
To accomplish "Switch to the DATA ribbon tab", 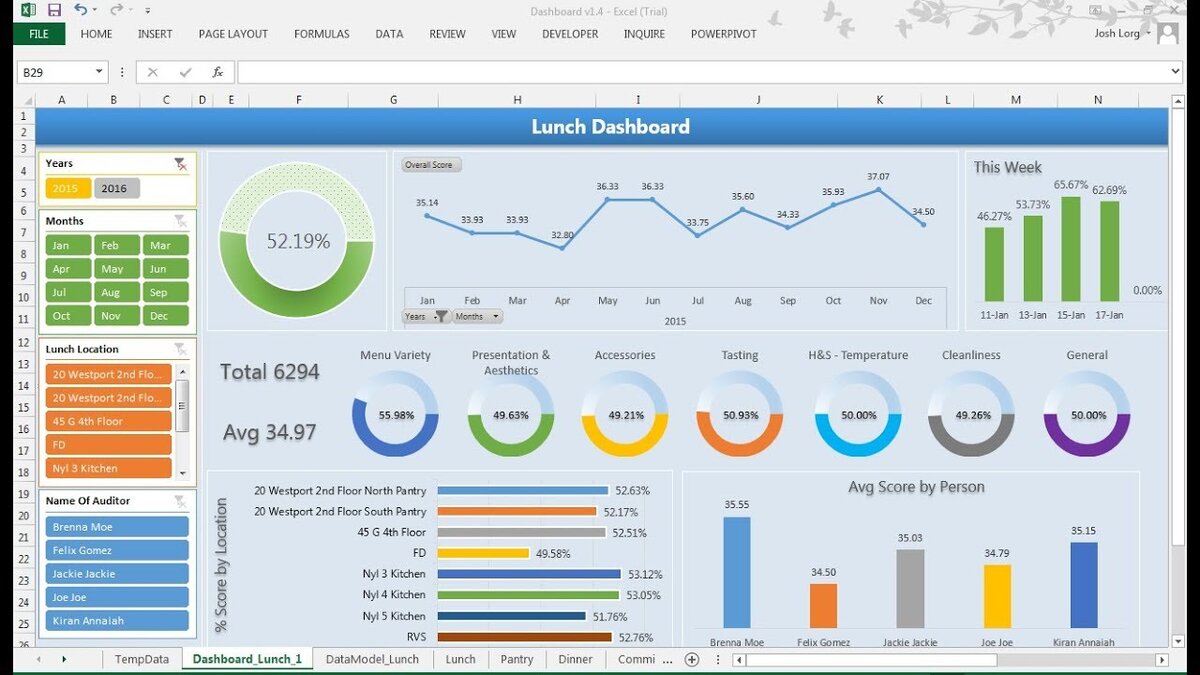I will tap(389, 33).
